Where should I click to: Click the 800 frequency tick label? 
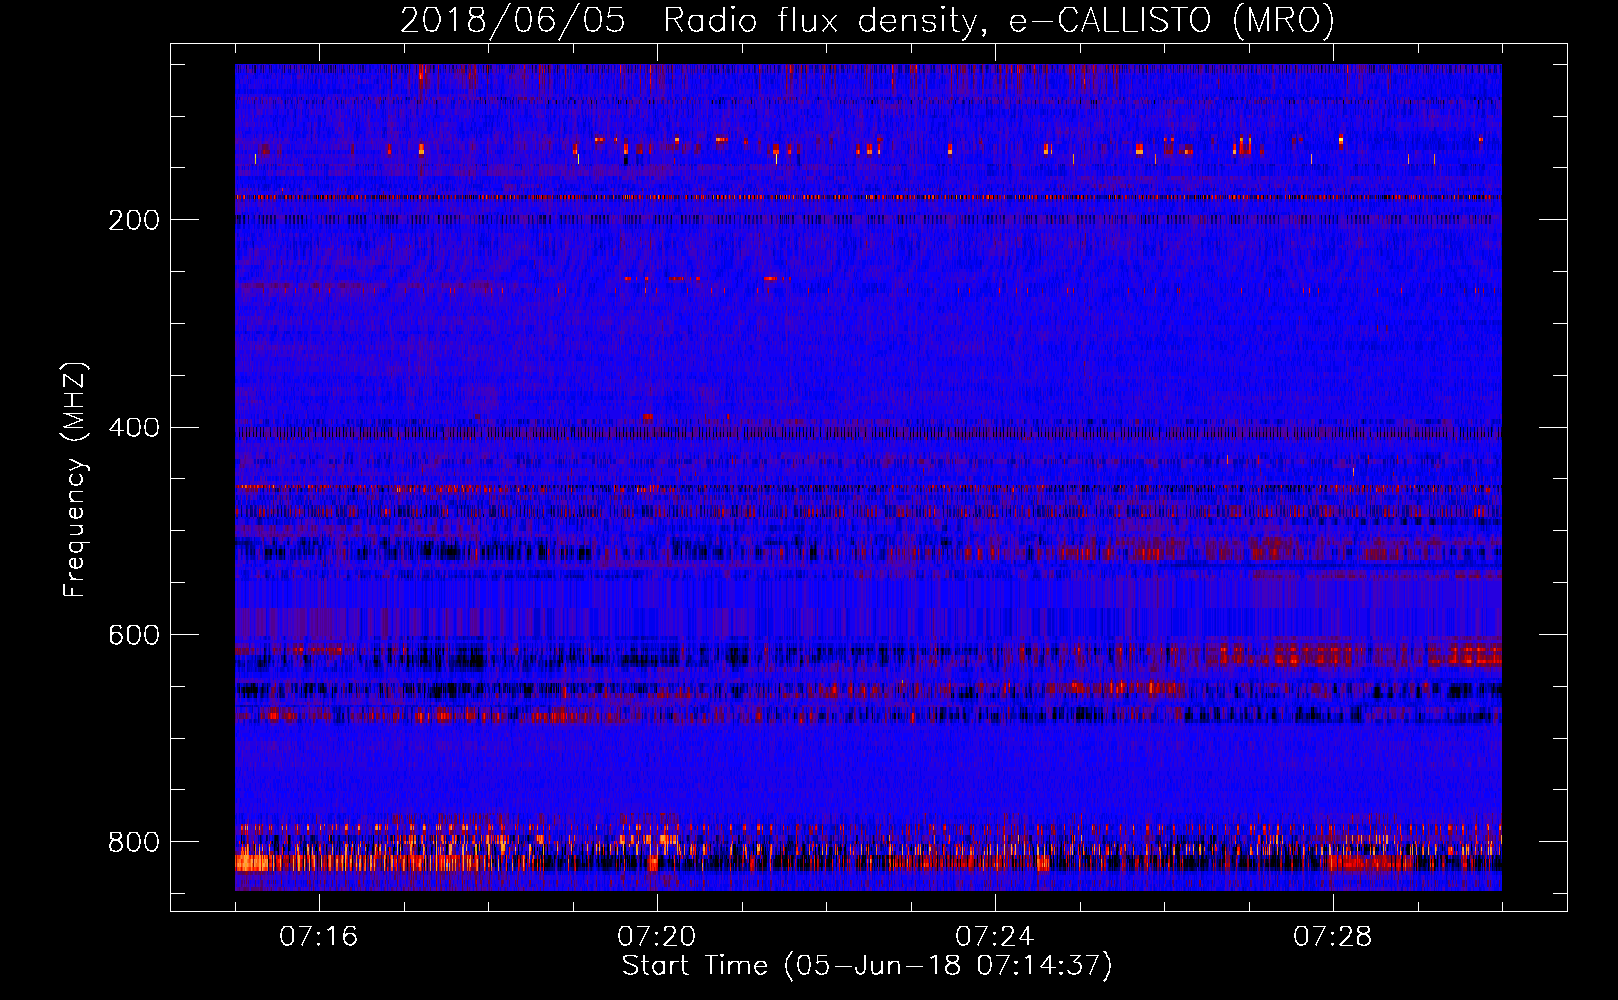tap(134, 842)
